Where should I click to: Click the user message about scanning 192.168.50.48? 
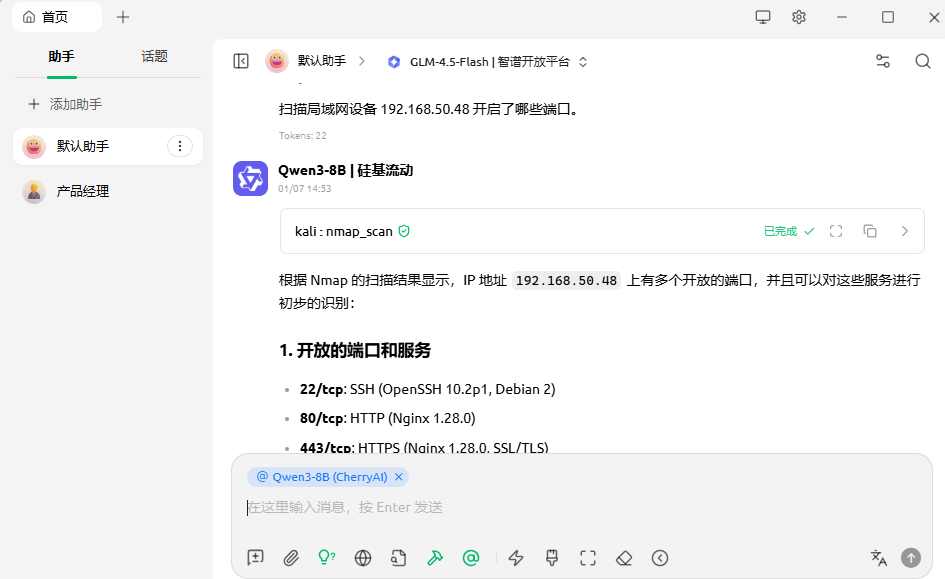coord(430,109)
